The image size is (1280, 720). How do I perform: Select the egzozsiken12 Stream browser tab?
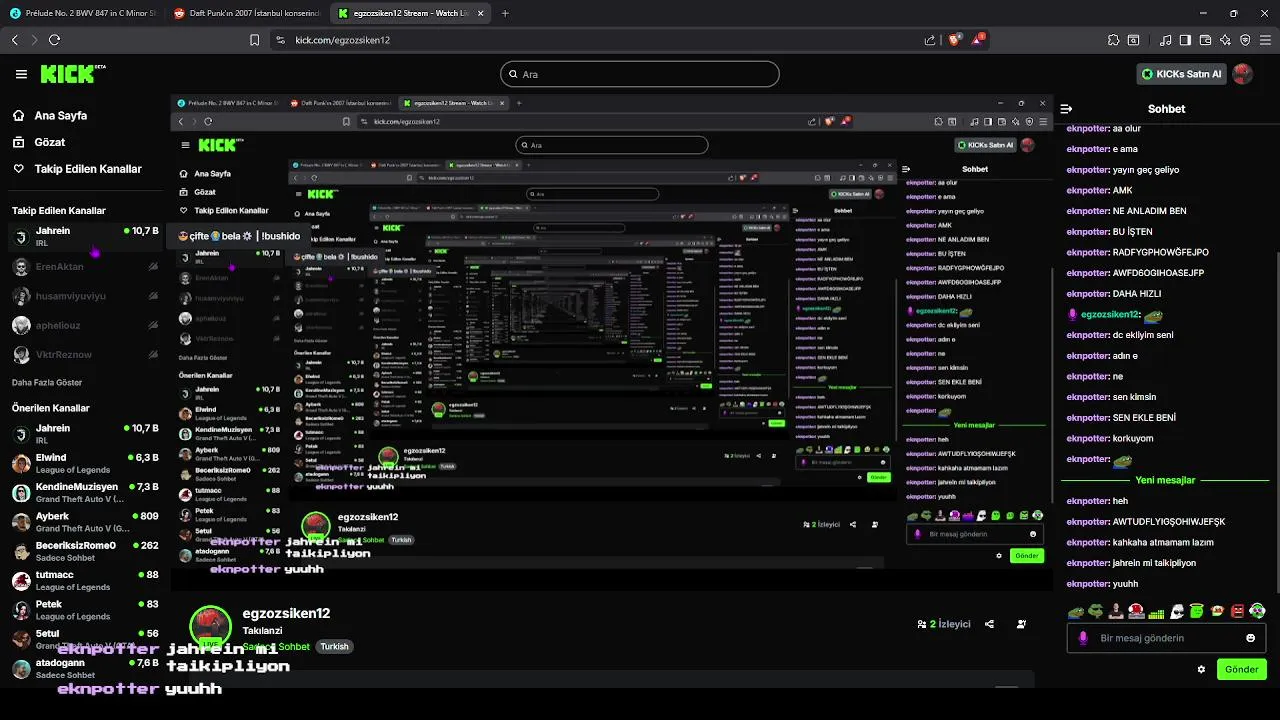pos(410,13)
